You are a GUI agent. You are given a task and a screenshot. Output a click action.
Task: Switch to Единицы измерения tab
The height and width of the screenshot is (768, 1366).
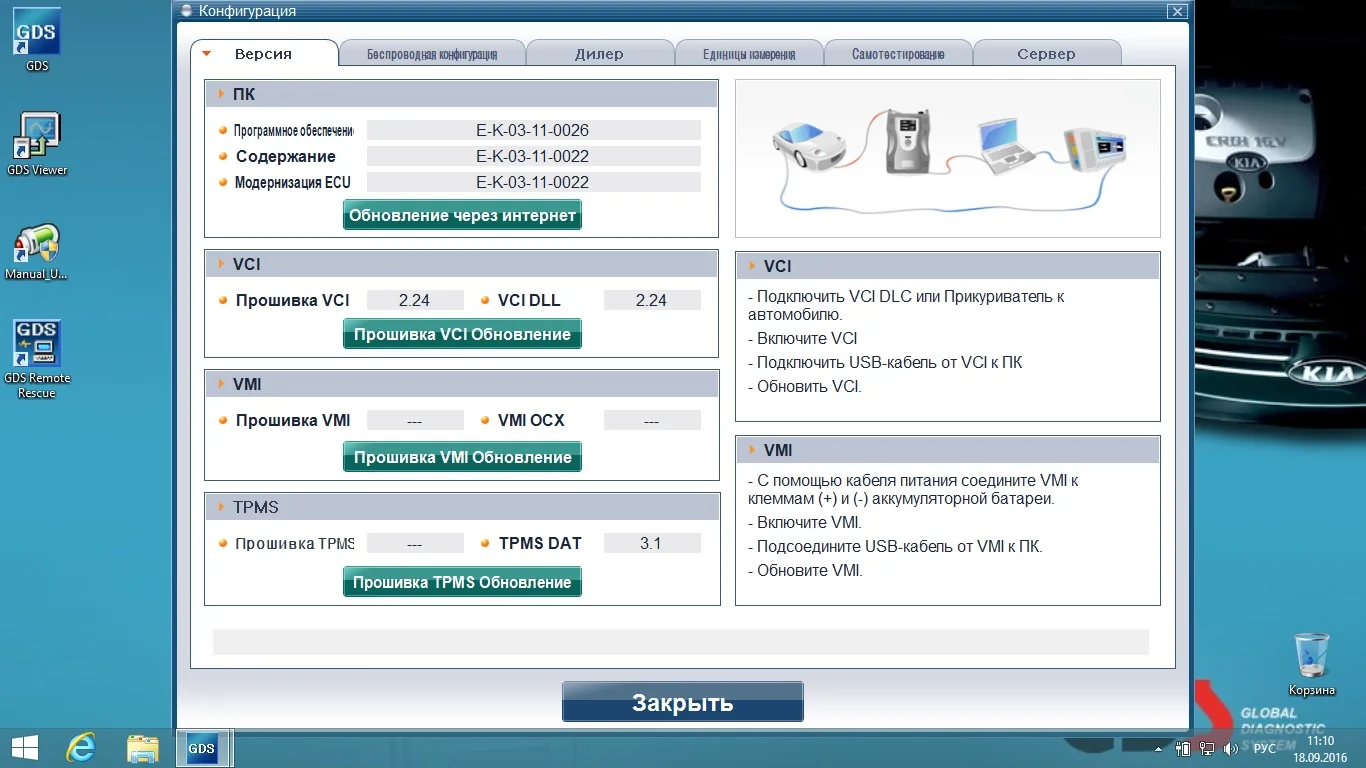click(x=749, y=54)
